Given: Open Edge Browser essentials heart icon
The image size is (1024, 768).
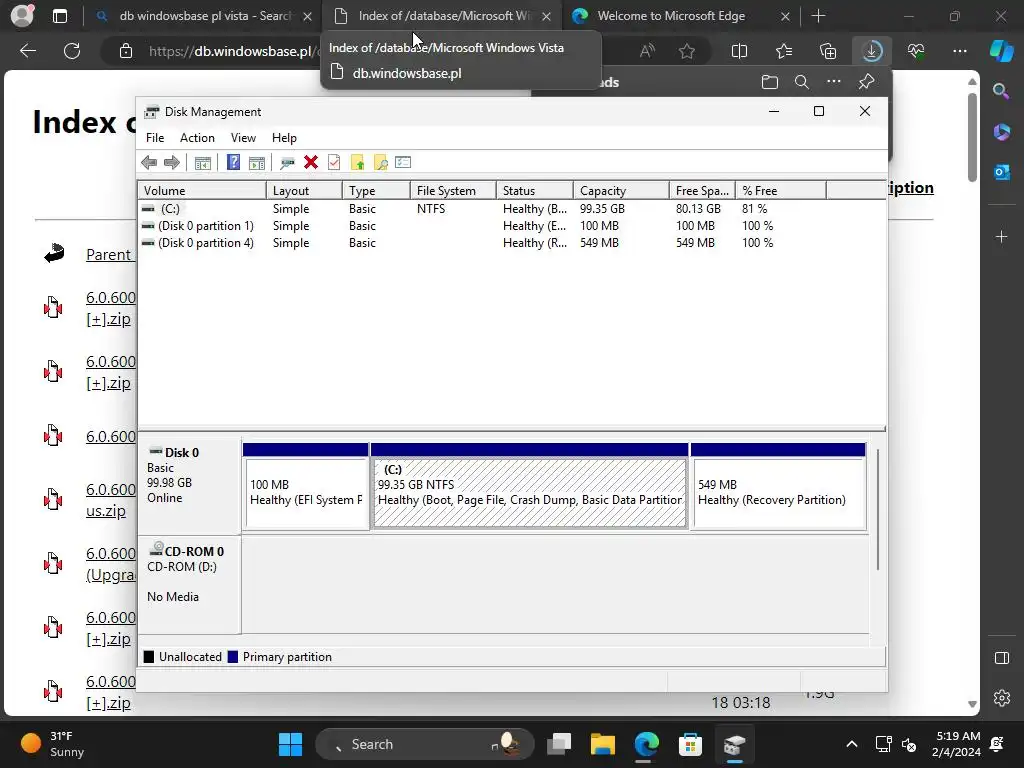Looking at the screenshot, I should [x=916, y=51].
